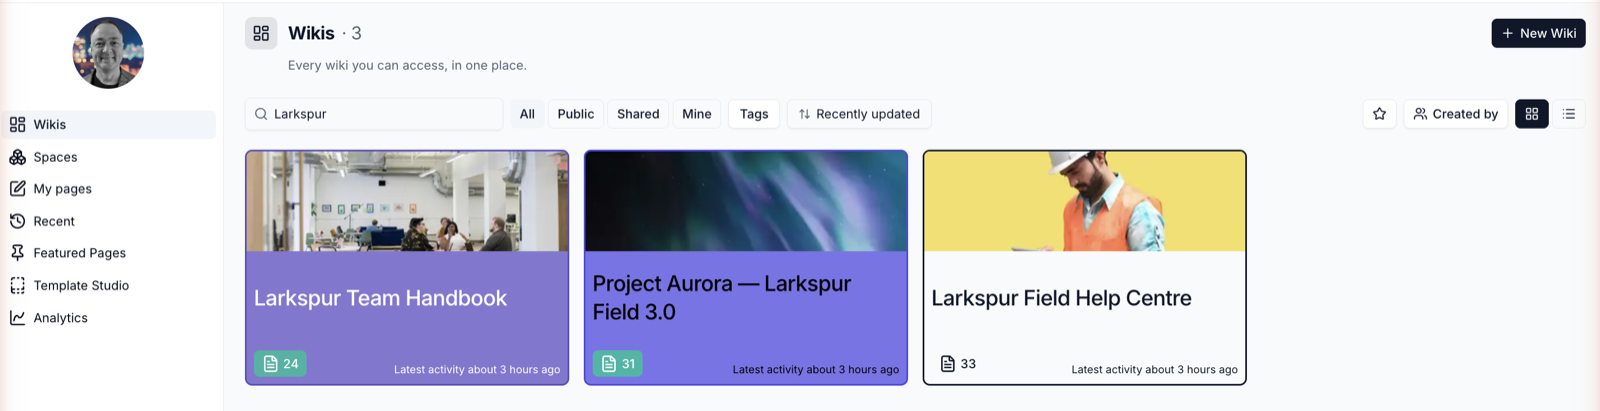Click the Larkspur Field Help Centre title

pyautogui.click(x=1061, y=298)
